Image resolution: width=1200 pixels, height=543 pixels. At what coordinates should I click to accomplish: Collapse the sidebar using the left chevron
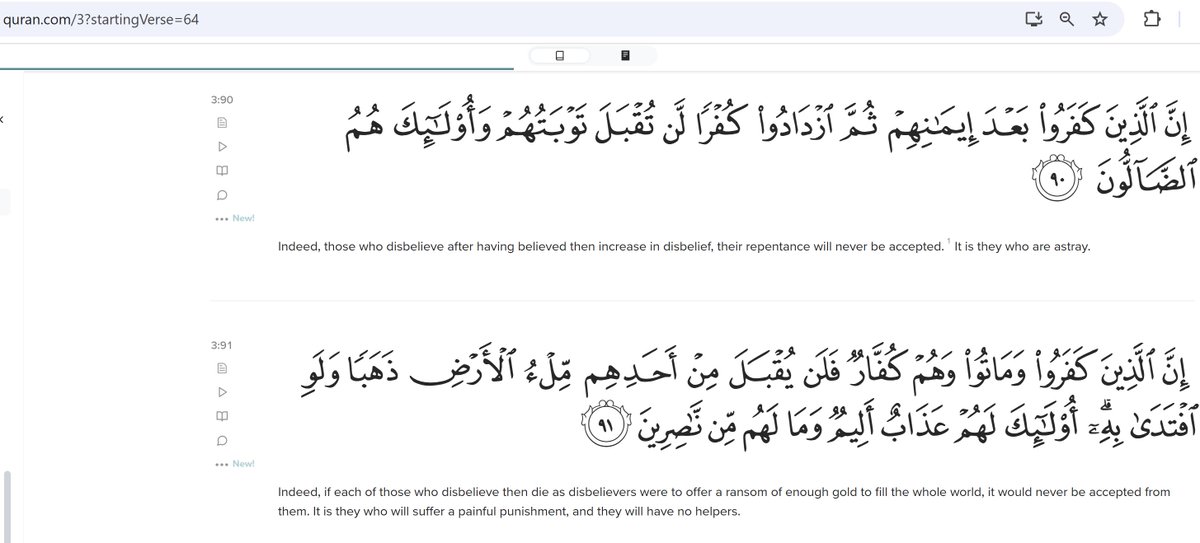[x=2, y=119]
